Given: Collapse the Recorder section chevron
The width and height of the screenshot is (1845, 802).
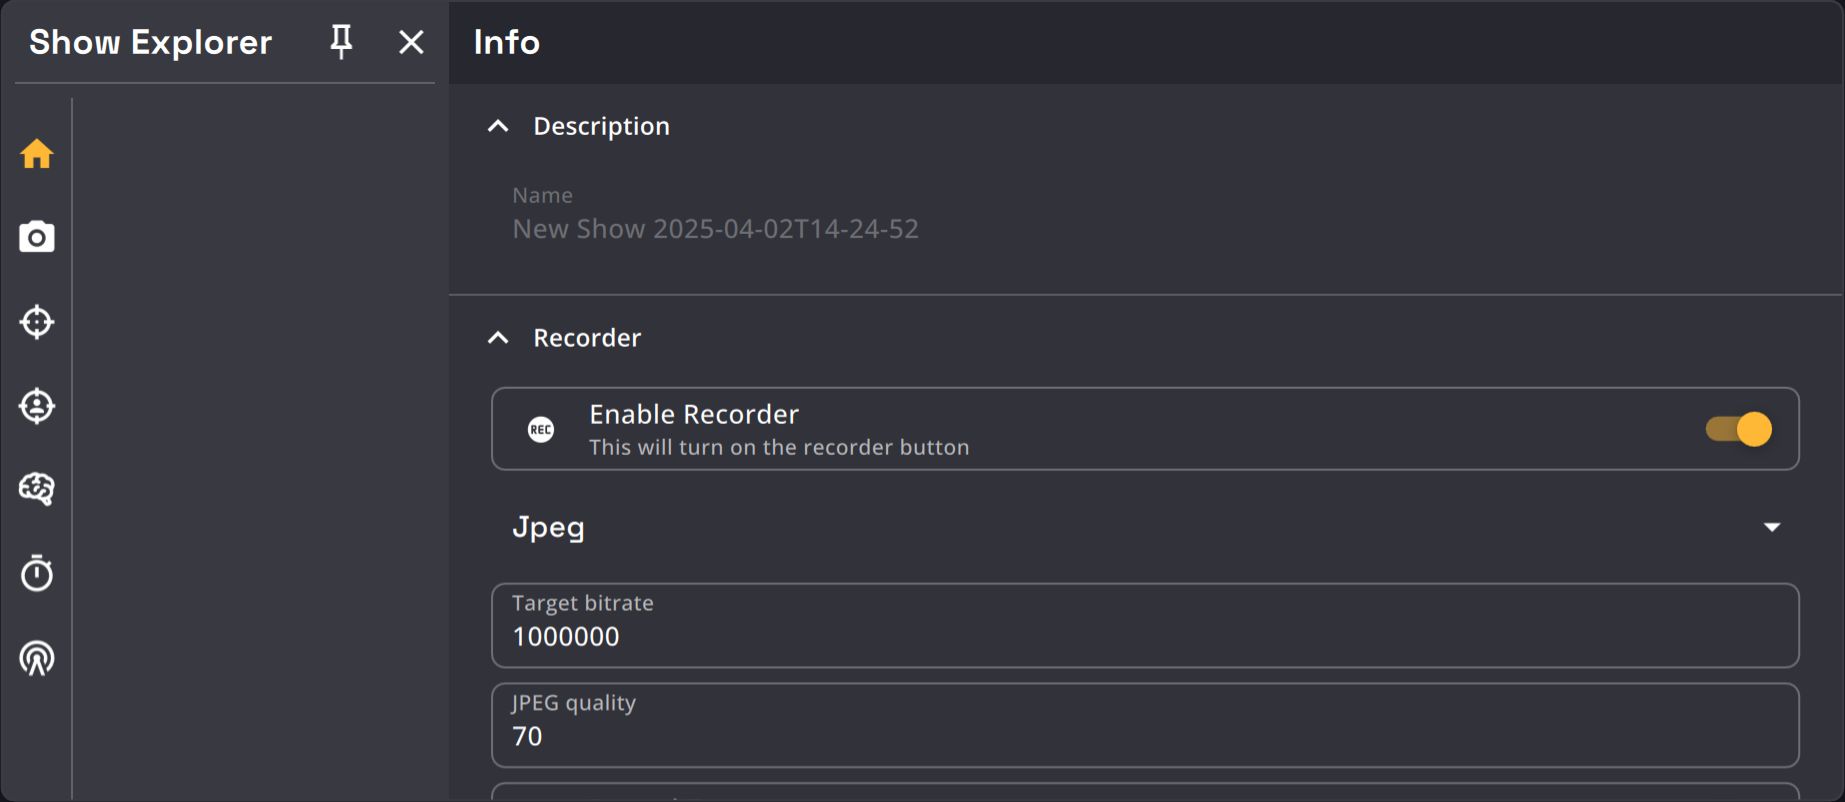Looking at the screenshot, I should coord(498,338).
